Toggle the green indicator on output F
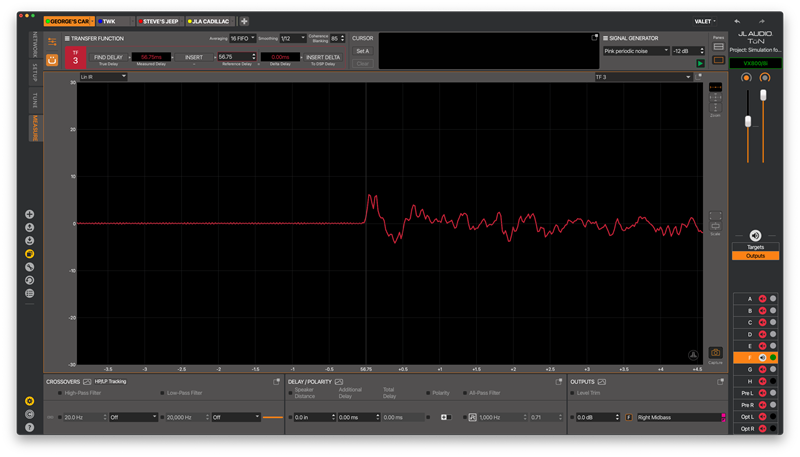The height and width of the screenshot is (457, 800). click(x=773, y=358)
